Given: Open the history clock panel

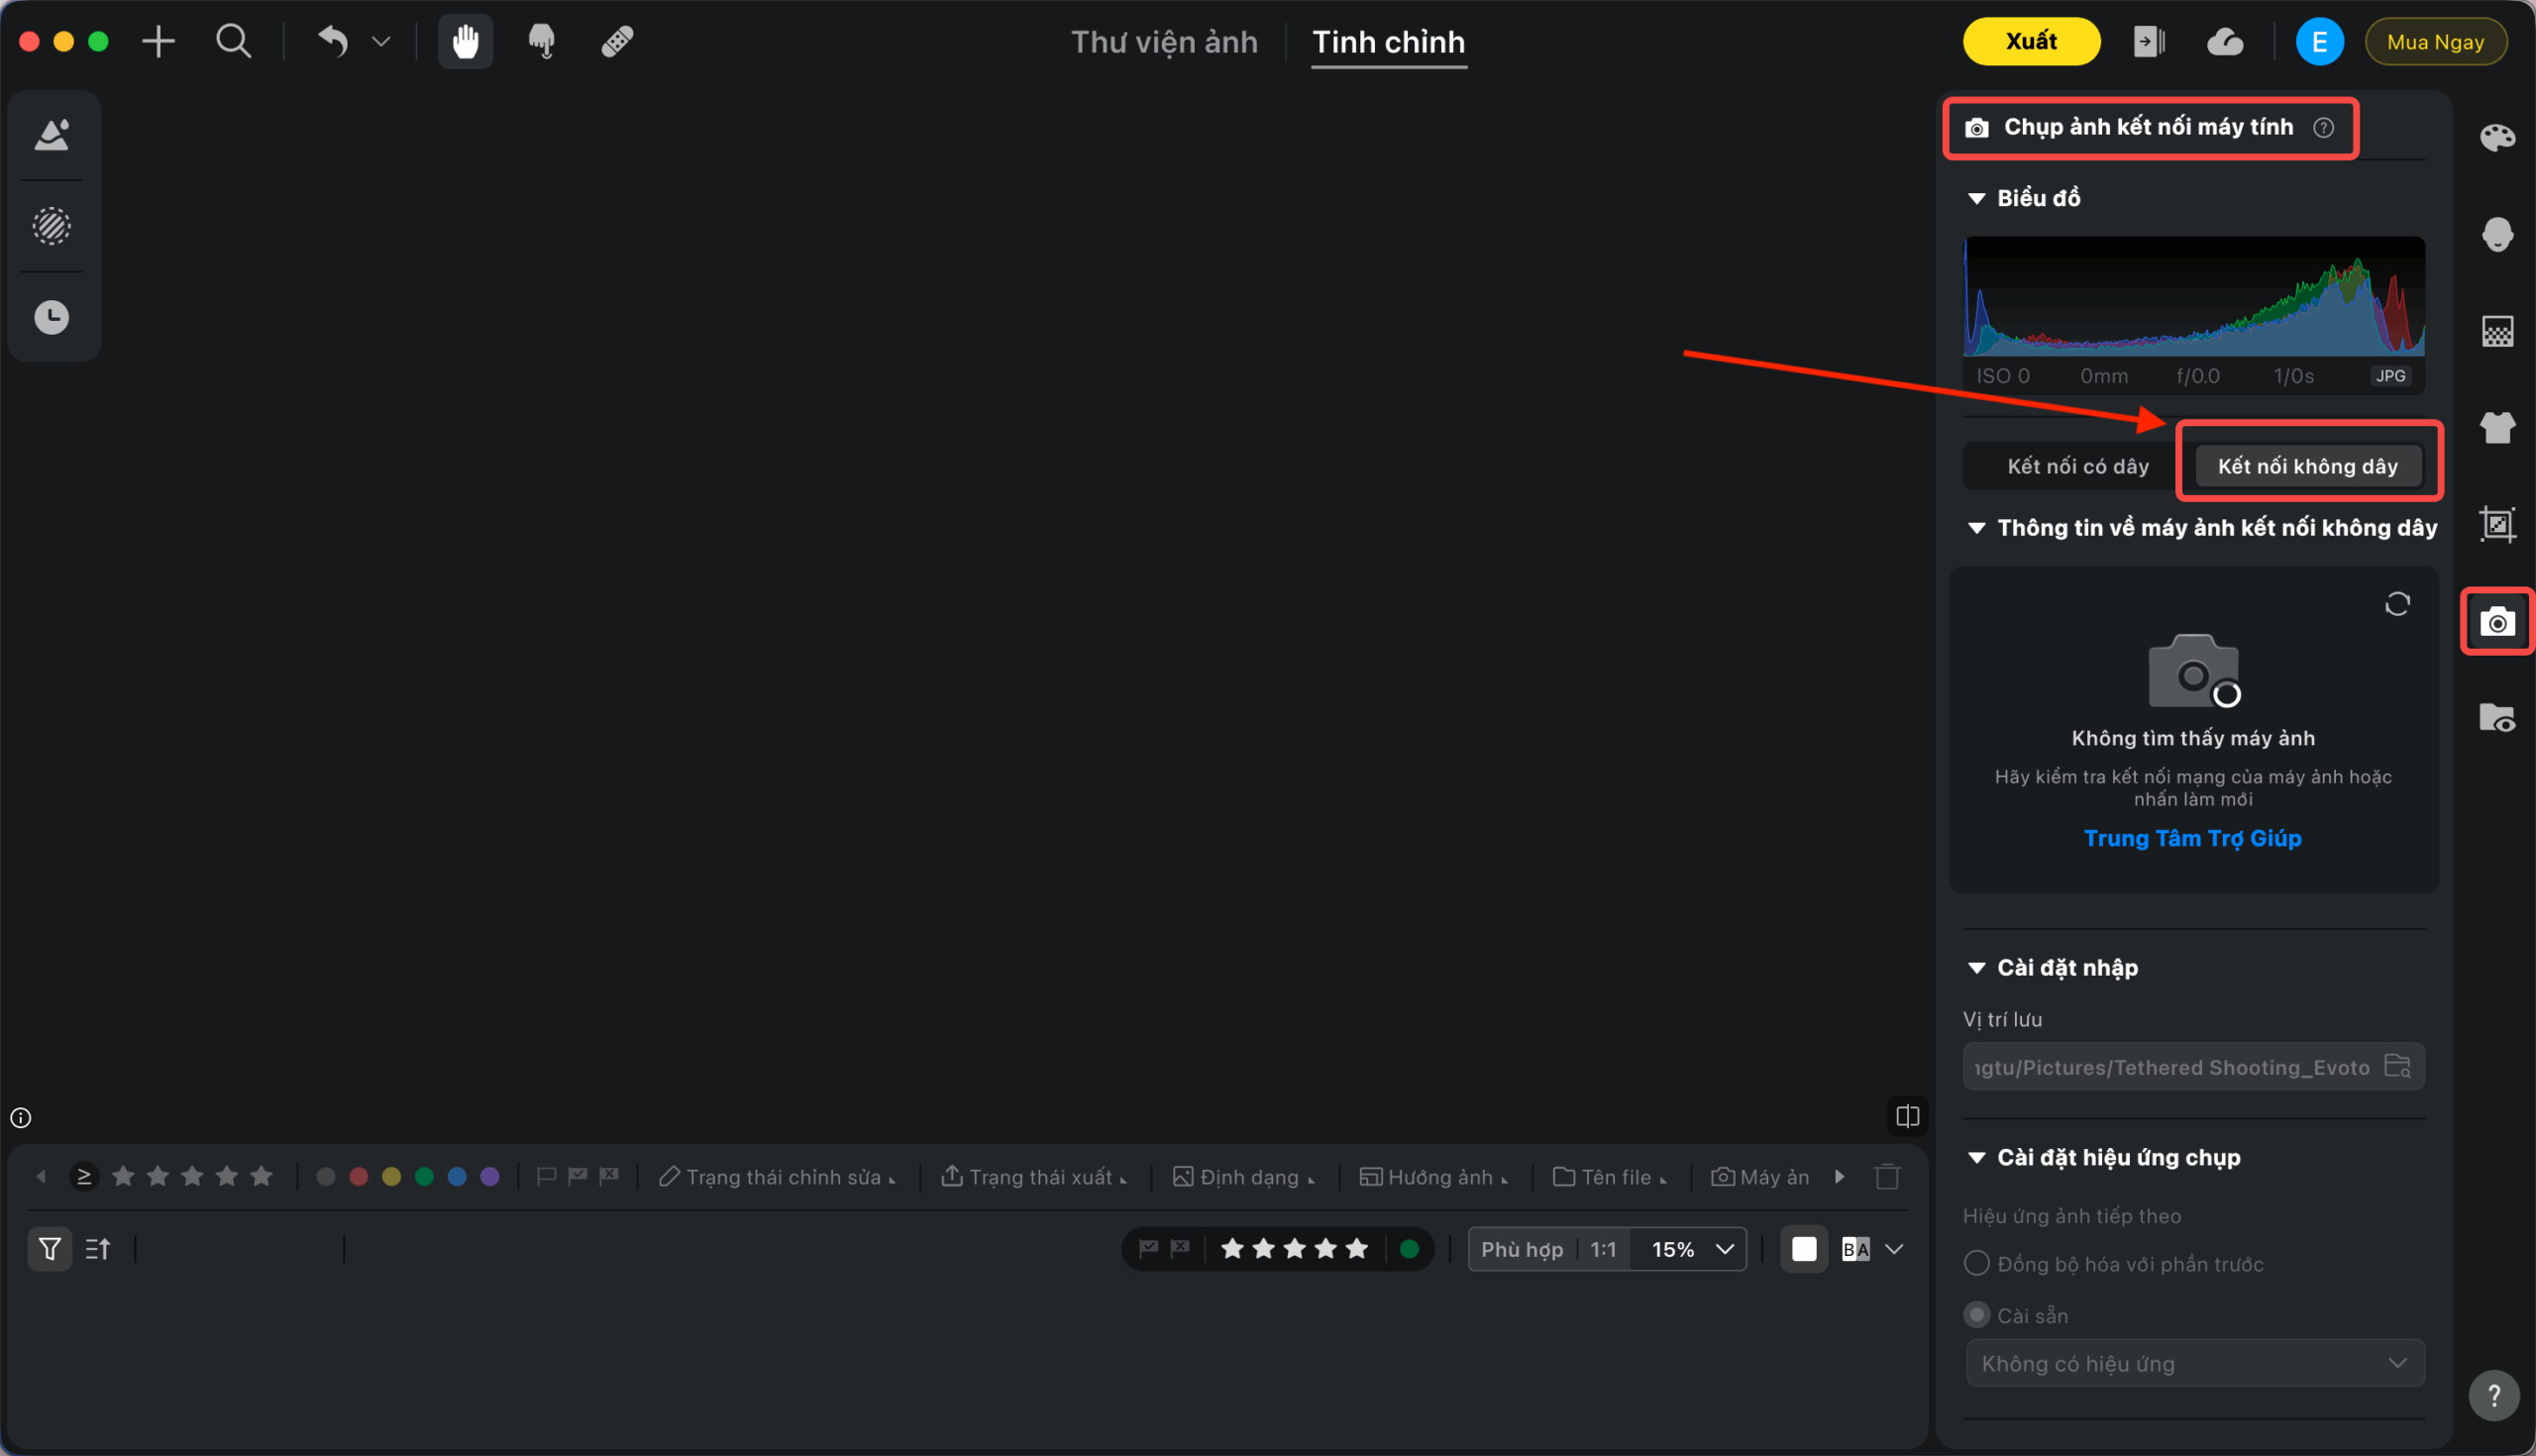Looking at the screenshot, I should (x=52, y=317).
